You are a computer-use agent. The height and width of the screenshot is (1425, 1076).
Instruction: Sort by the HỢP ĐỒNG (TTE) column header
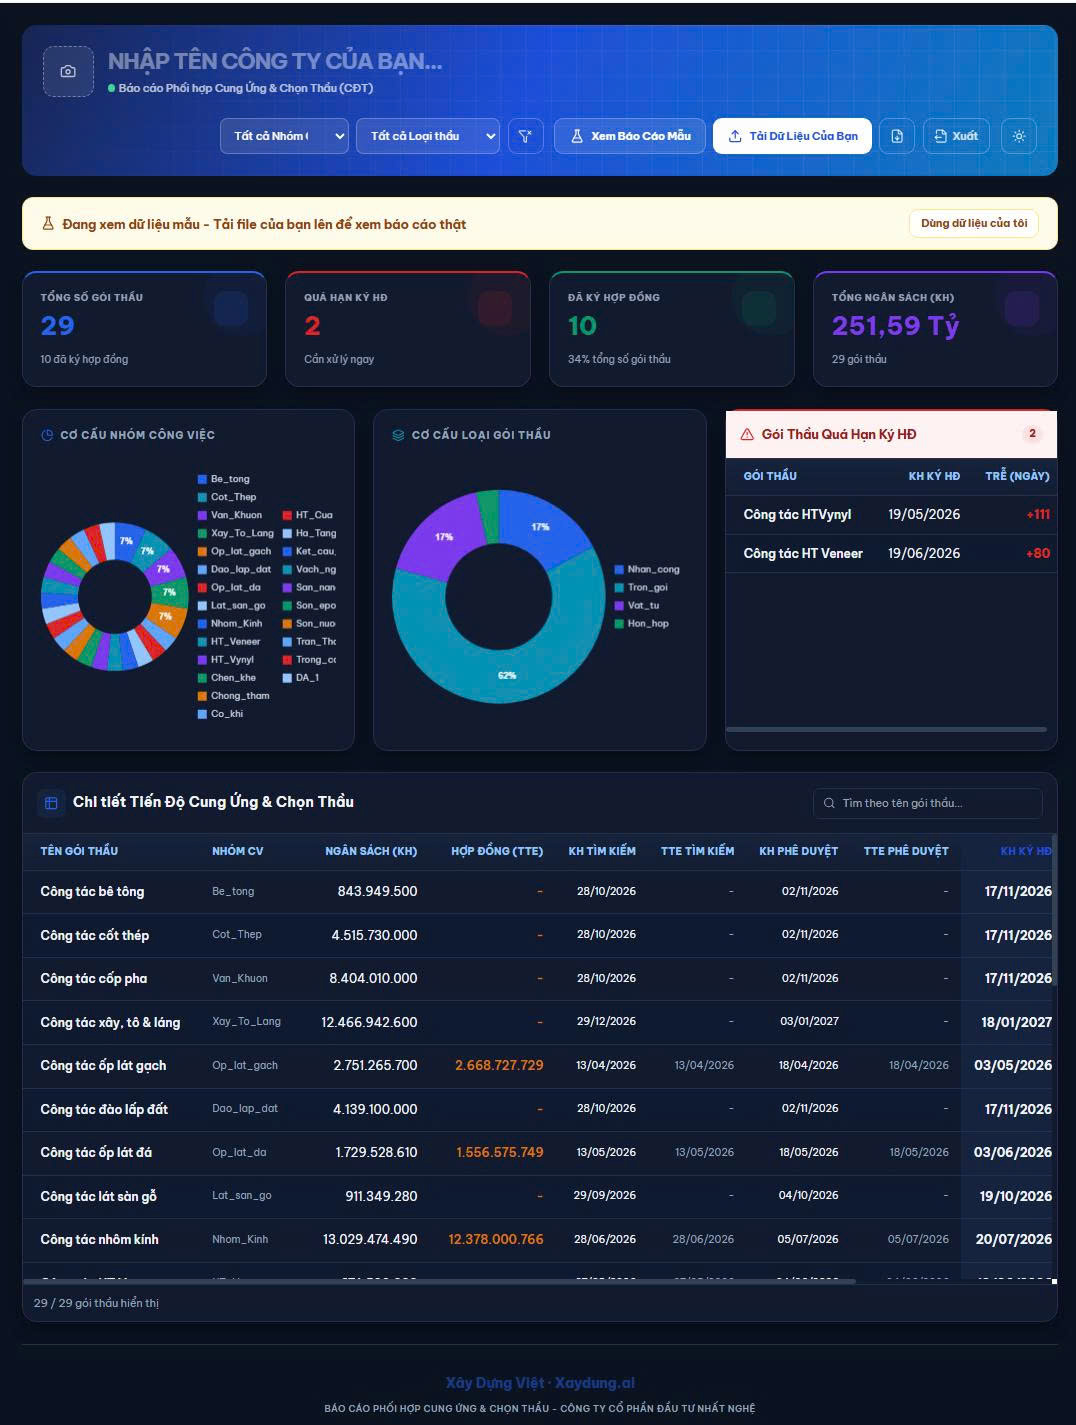(x=497, y=851)
